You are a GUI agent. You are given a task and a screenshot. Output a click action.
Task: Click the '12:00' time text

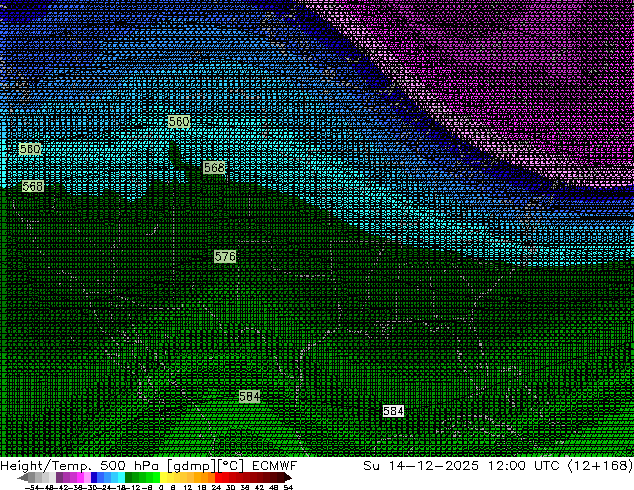pos(507,466)
